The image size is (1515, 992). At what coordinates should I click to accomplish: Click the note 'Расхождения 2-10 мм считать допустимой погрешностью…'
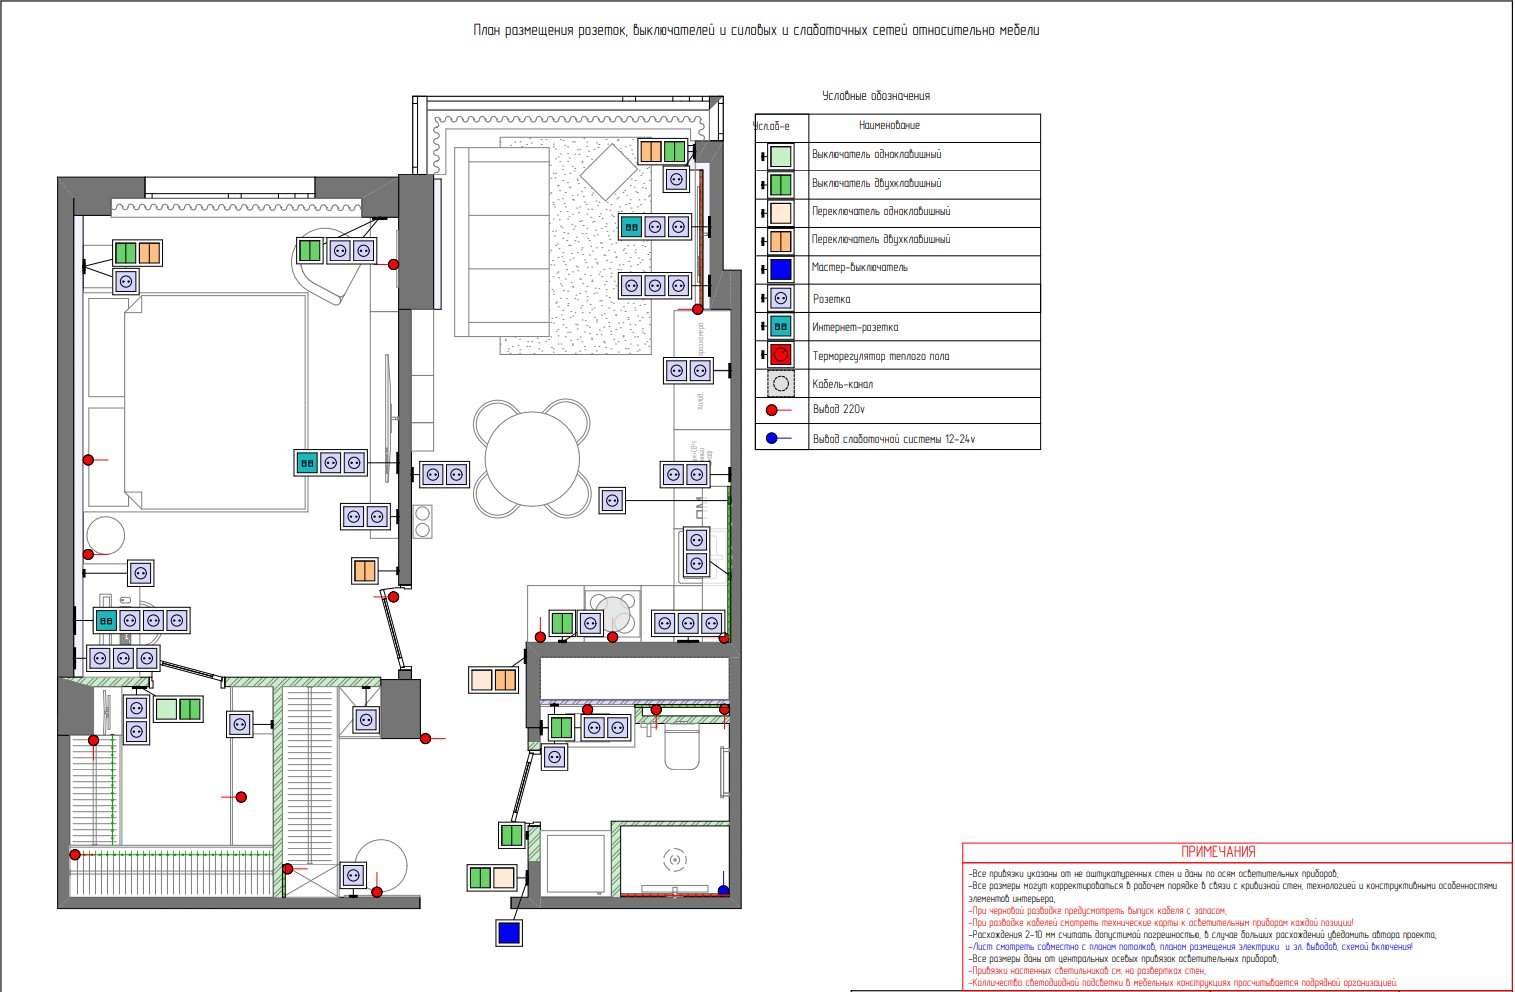(x=1202, y=935)
